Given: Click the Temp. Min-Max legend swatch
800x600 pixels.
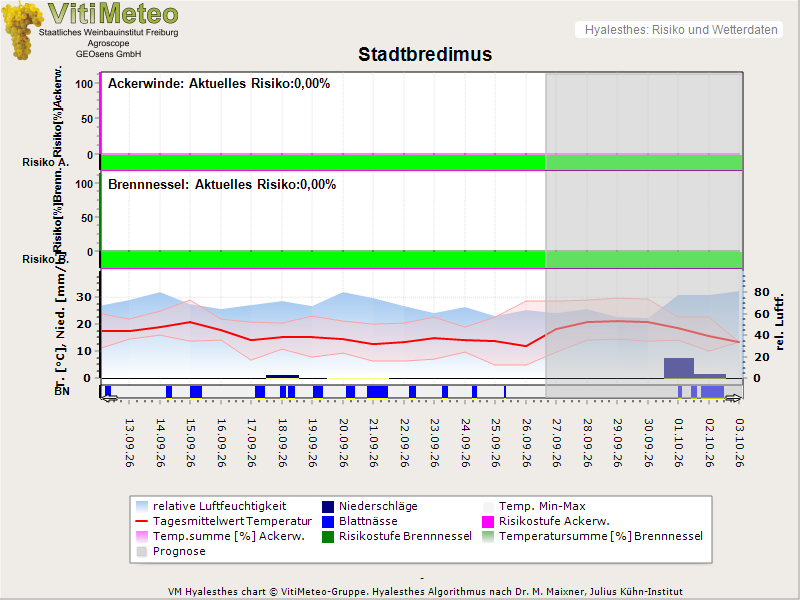Looking at the screenshot, I should pos(488,507).
